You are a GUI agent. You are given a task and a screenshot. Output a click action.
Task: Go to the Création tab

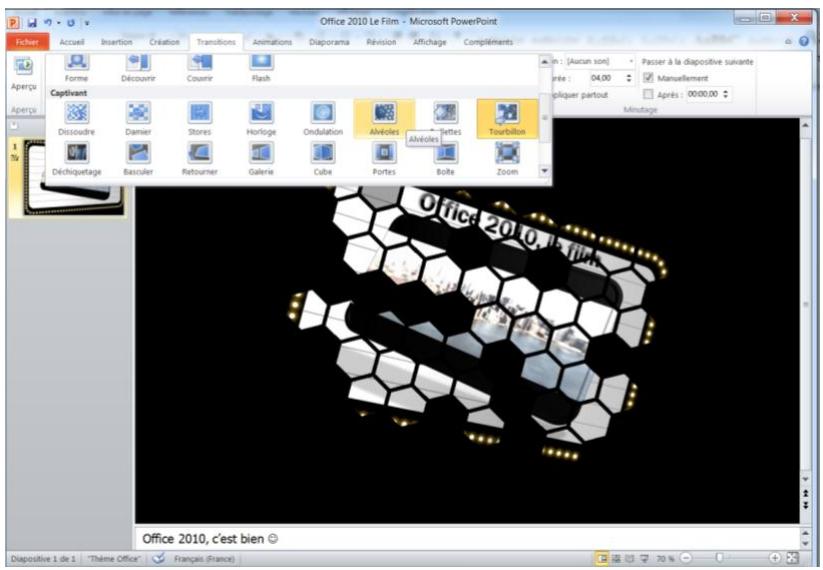point(164,41)
